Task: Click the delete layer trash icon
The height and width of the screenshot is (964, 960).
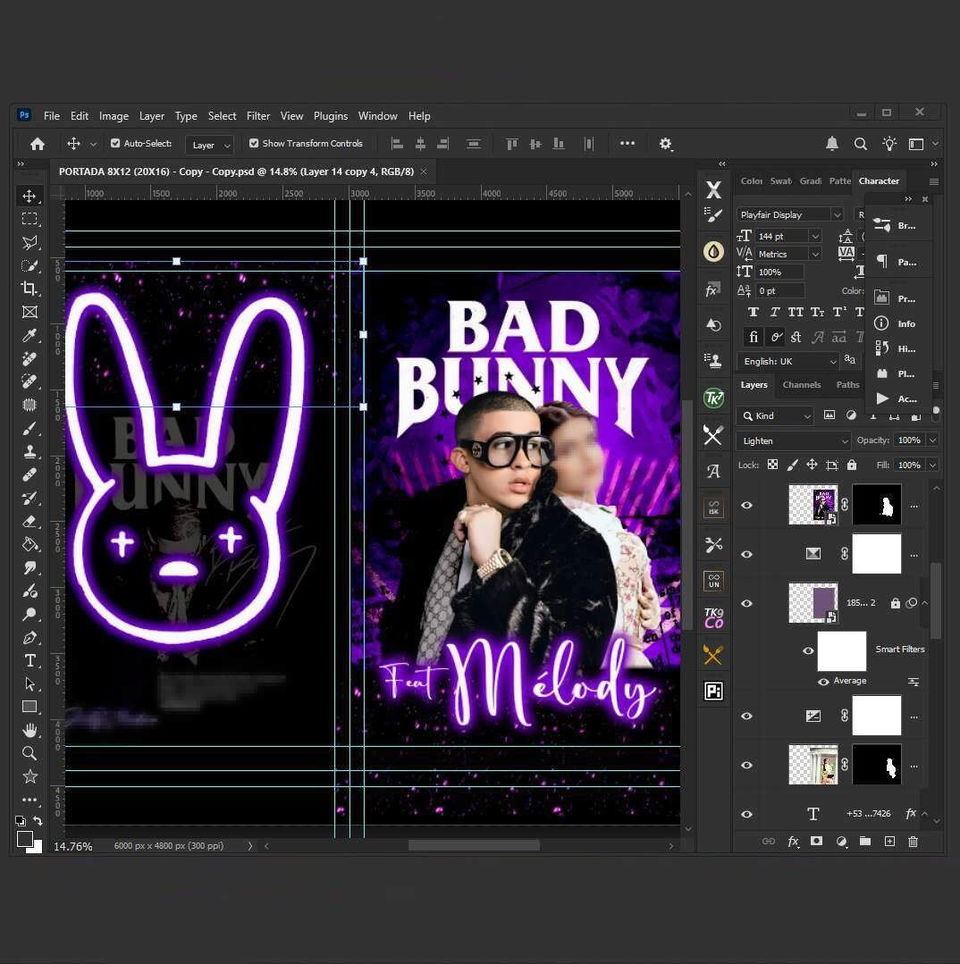Action: click(x=913, y=842)
